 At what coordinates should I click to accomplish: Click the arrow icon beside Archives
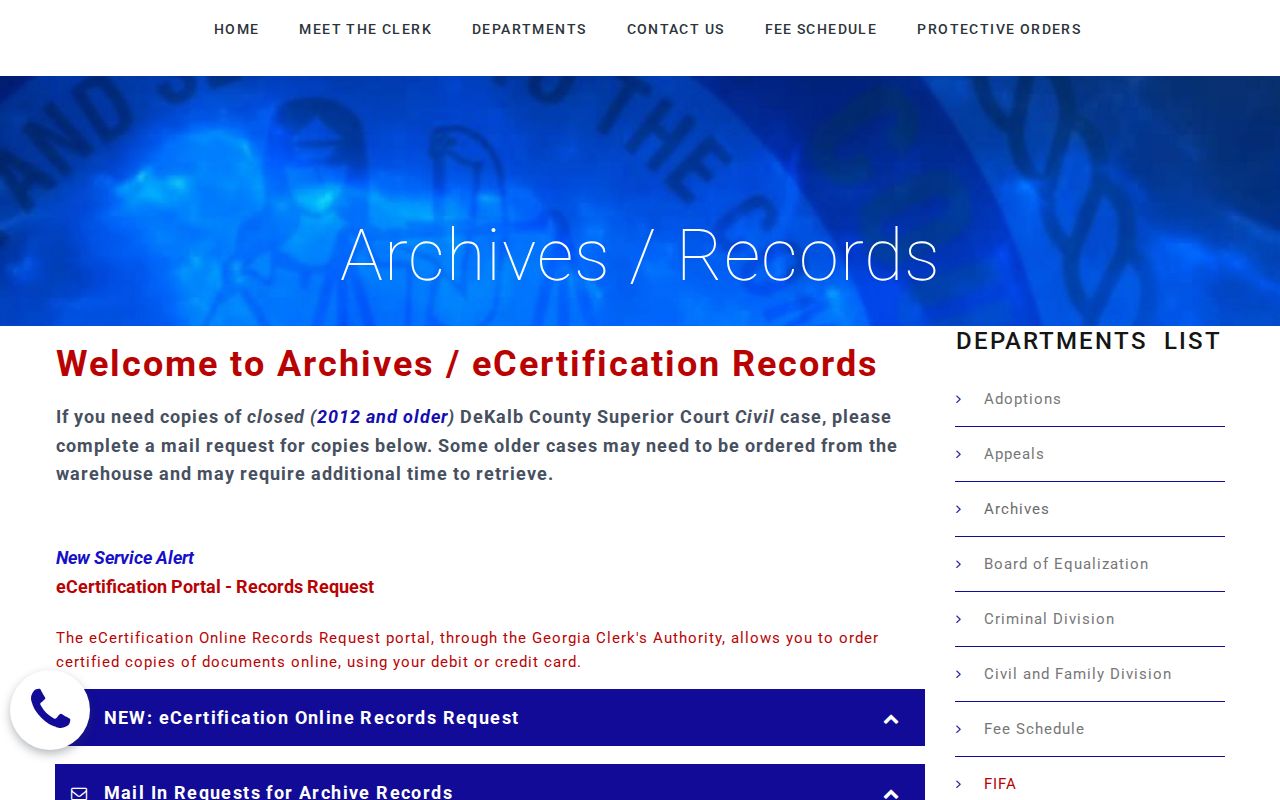click(959, 509)
